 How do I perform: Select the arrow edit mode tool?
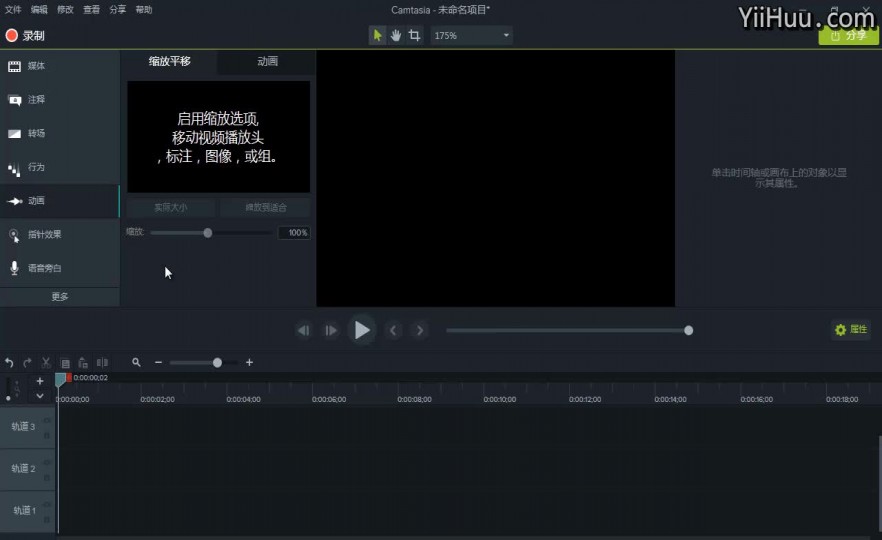(x=377, y=35)
